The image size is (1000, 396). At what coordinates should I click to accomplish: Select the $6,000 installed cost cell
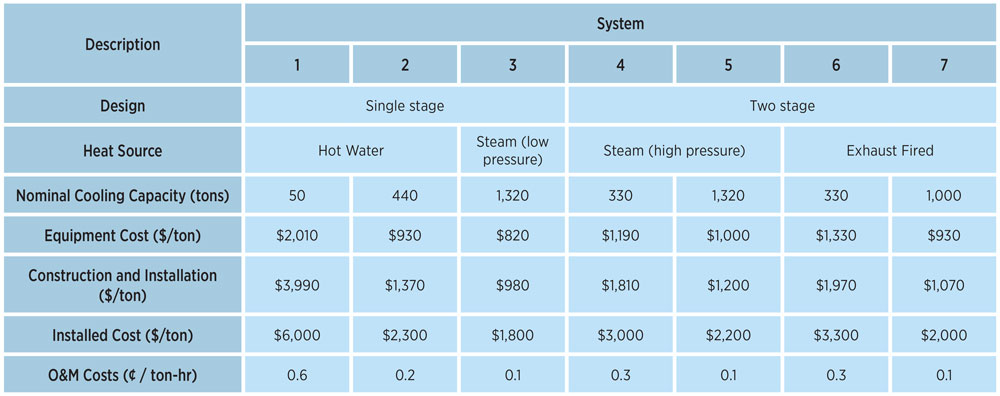tap(297, 335)
